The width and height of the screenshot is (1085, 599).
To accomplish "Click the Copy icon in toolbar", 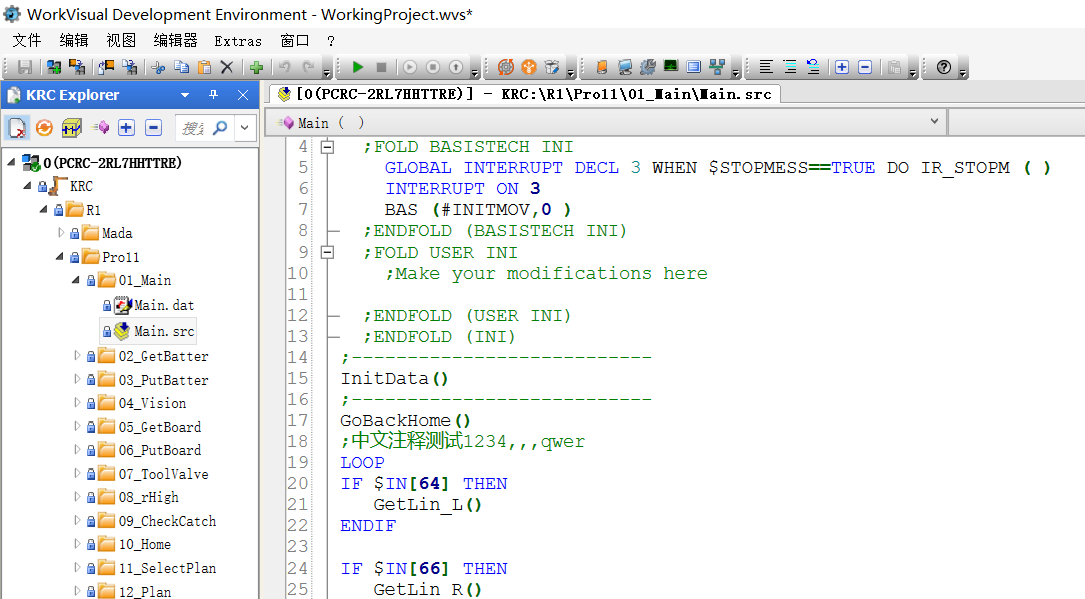I will point(181,67).
